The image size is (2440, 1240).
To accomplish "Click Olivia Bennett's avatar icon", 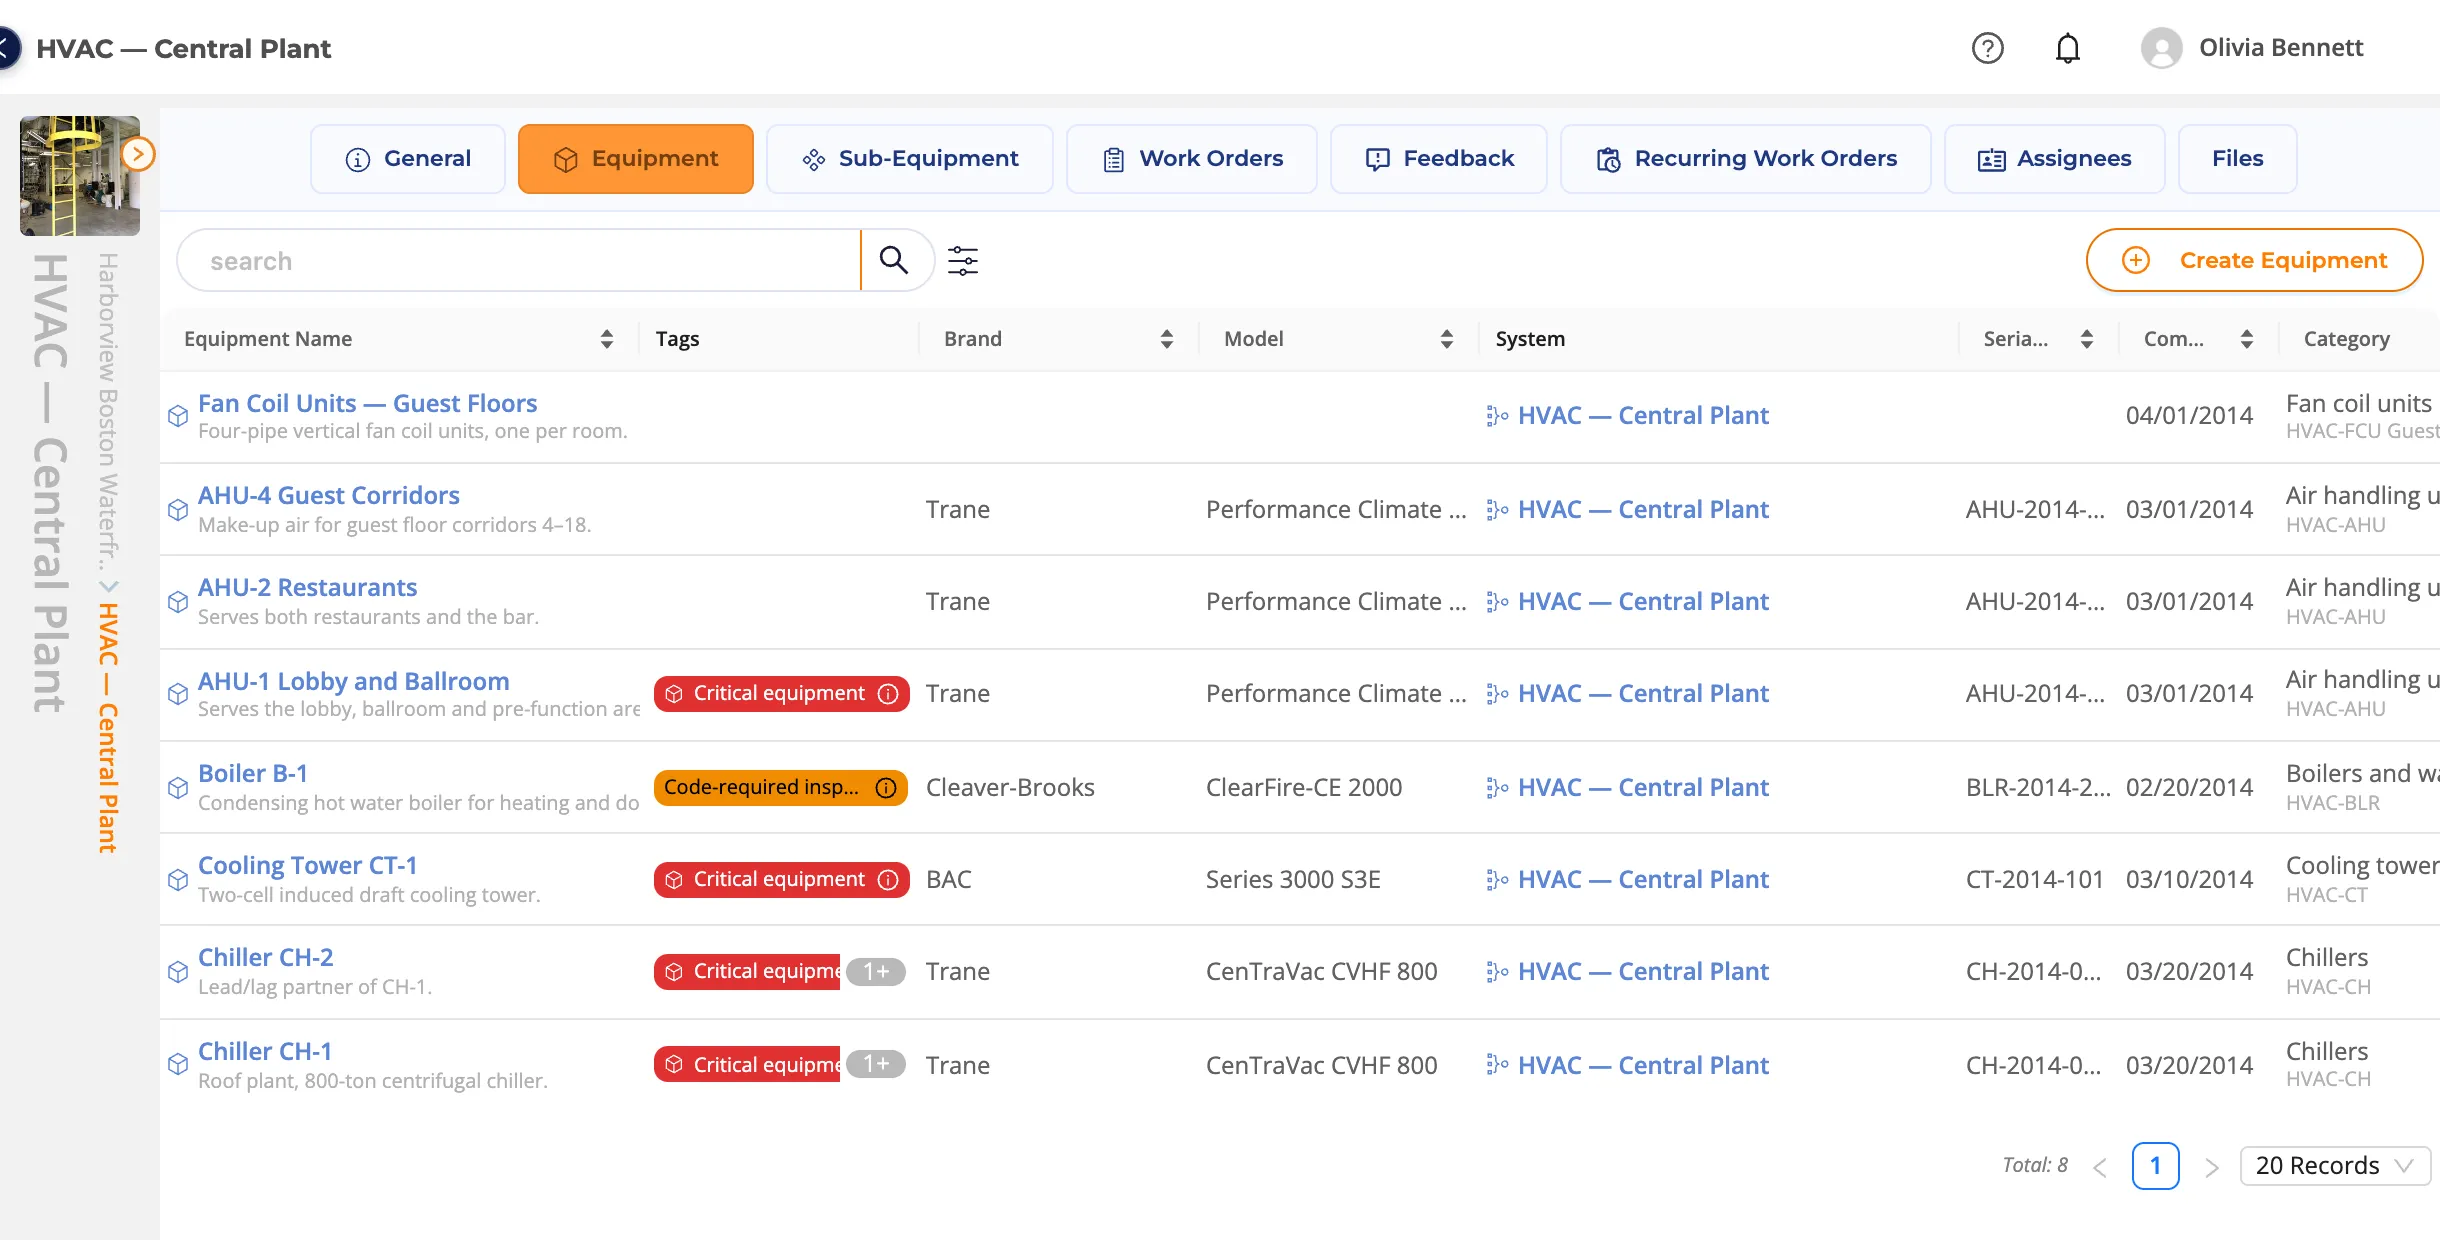I will (x=2161, y=48).
